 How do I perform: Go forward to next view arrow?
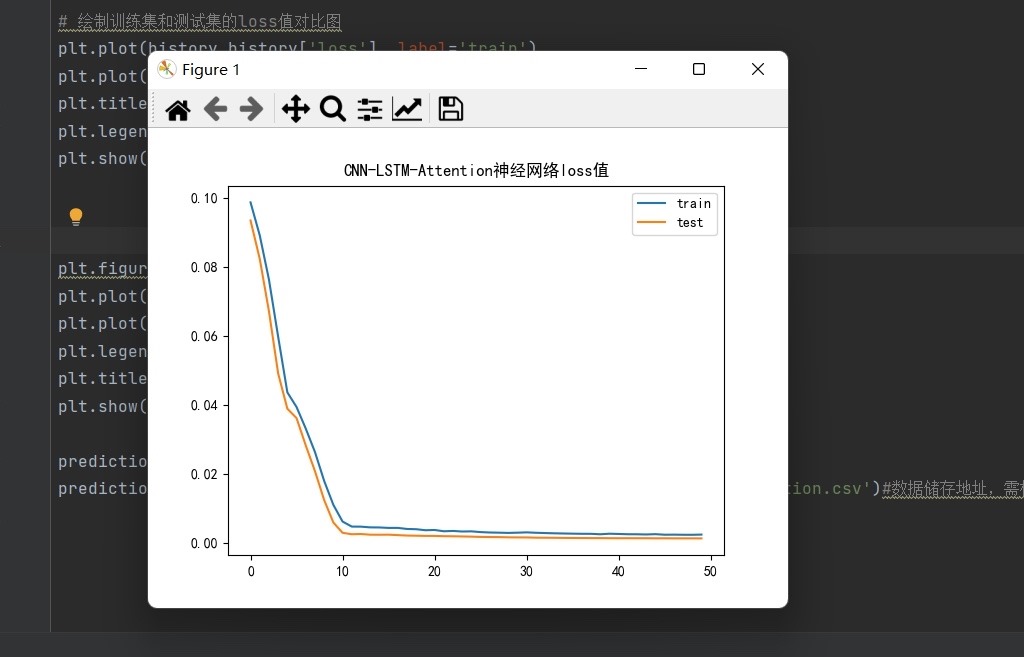[251, 109]
